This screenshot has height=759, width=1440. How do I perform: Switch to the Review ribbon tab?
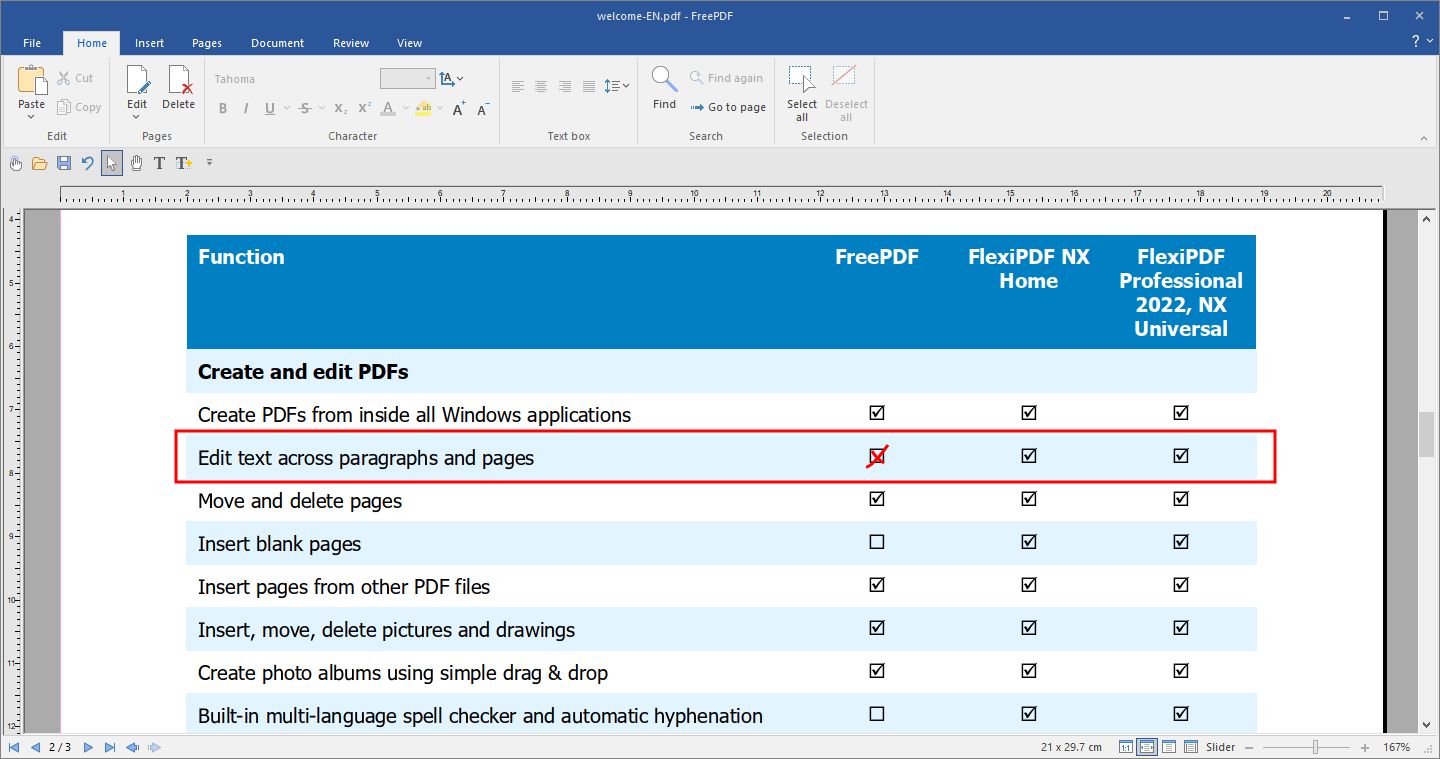pyautogui.click(x=350, y=43)
